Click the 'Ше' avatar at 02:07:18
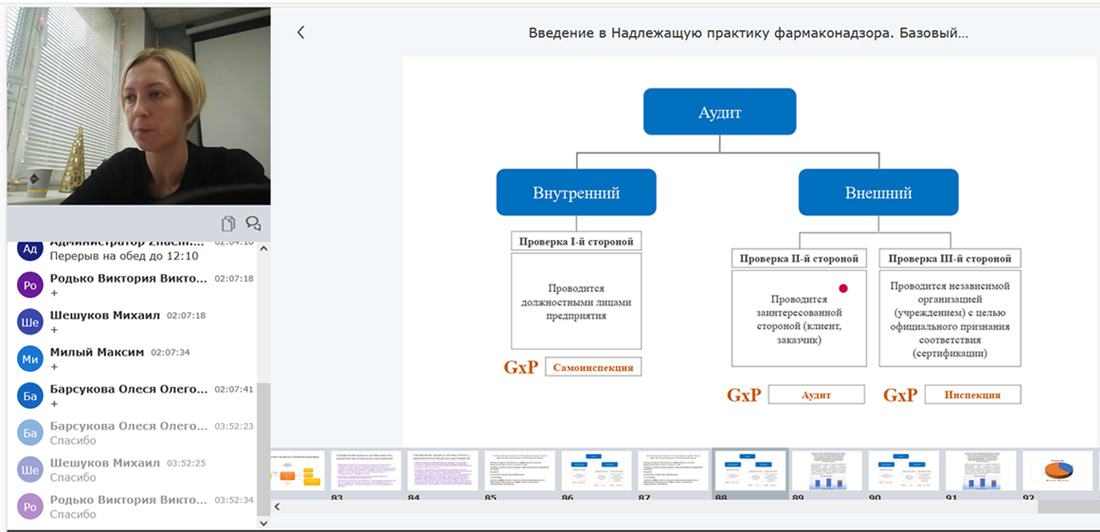1100x532 pixels. 31,321
